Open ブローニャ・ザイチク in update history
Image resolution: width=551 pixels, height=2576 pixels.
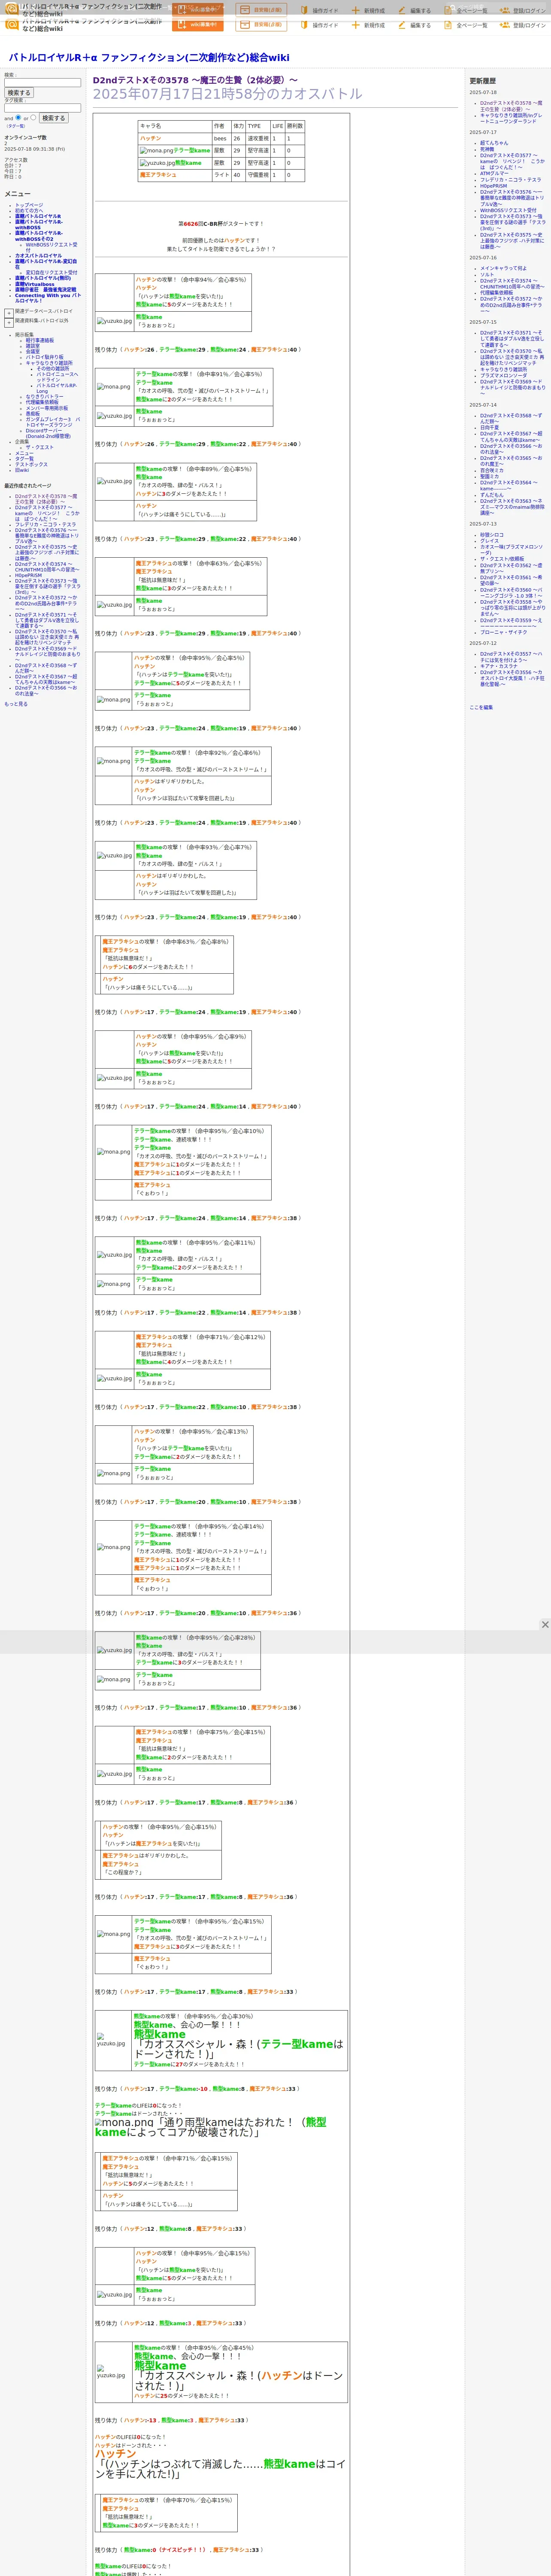[x=503, y=633]
